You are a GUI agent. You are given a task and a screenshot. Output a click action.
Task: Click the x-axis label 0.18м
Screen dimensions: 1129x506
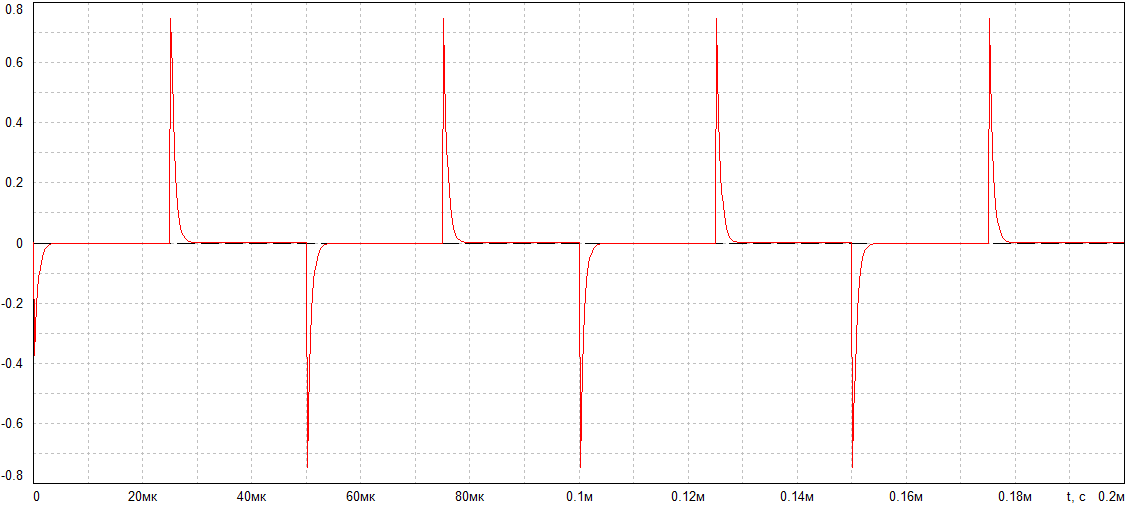(1017, 497)
